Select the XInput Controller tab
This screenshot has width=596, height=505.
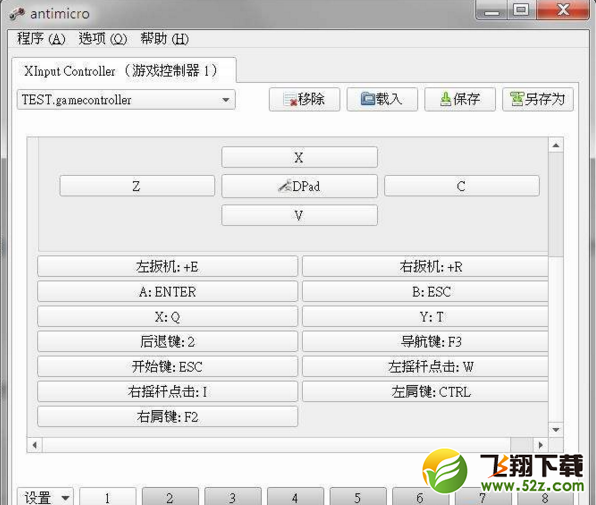coord(124,71)
